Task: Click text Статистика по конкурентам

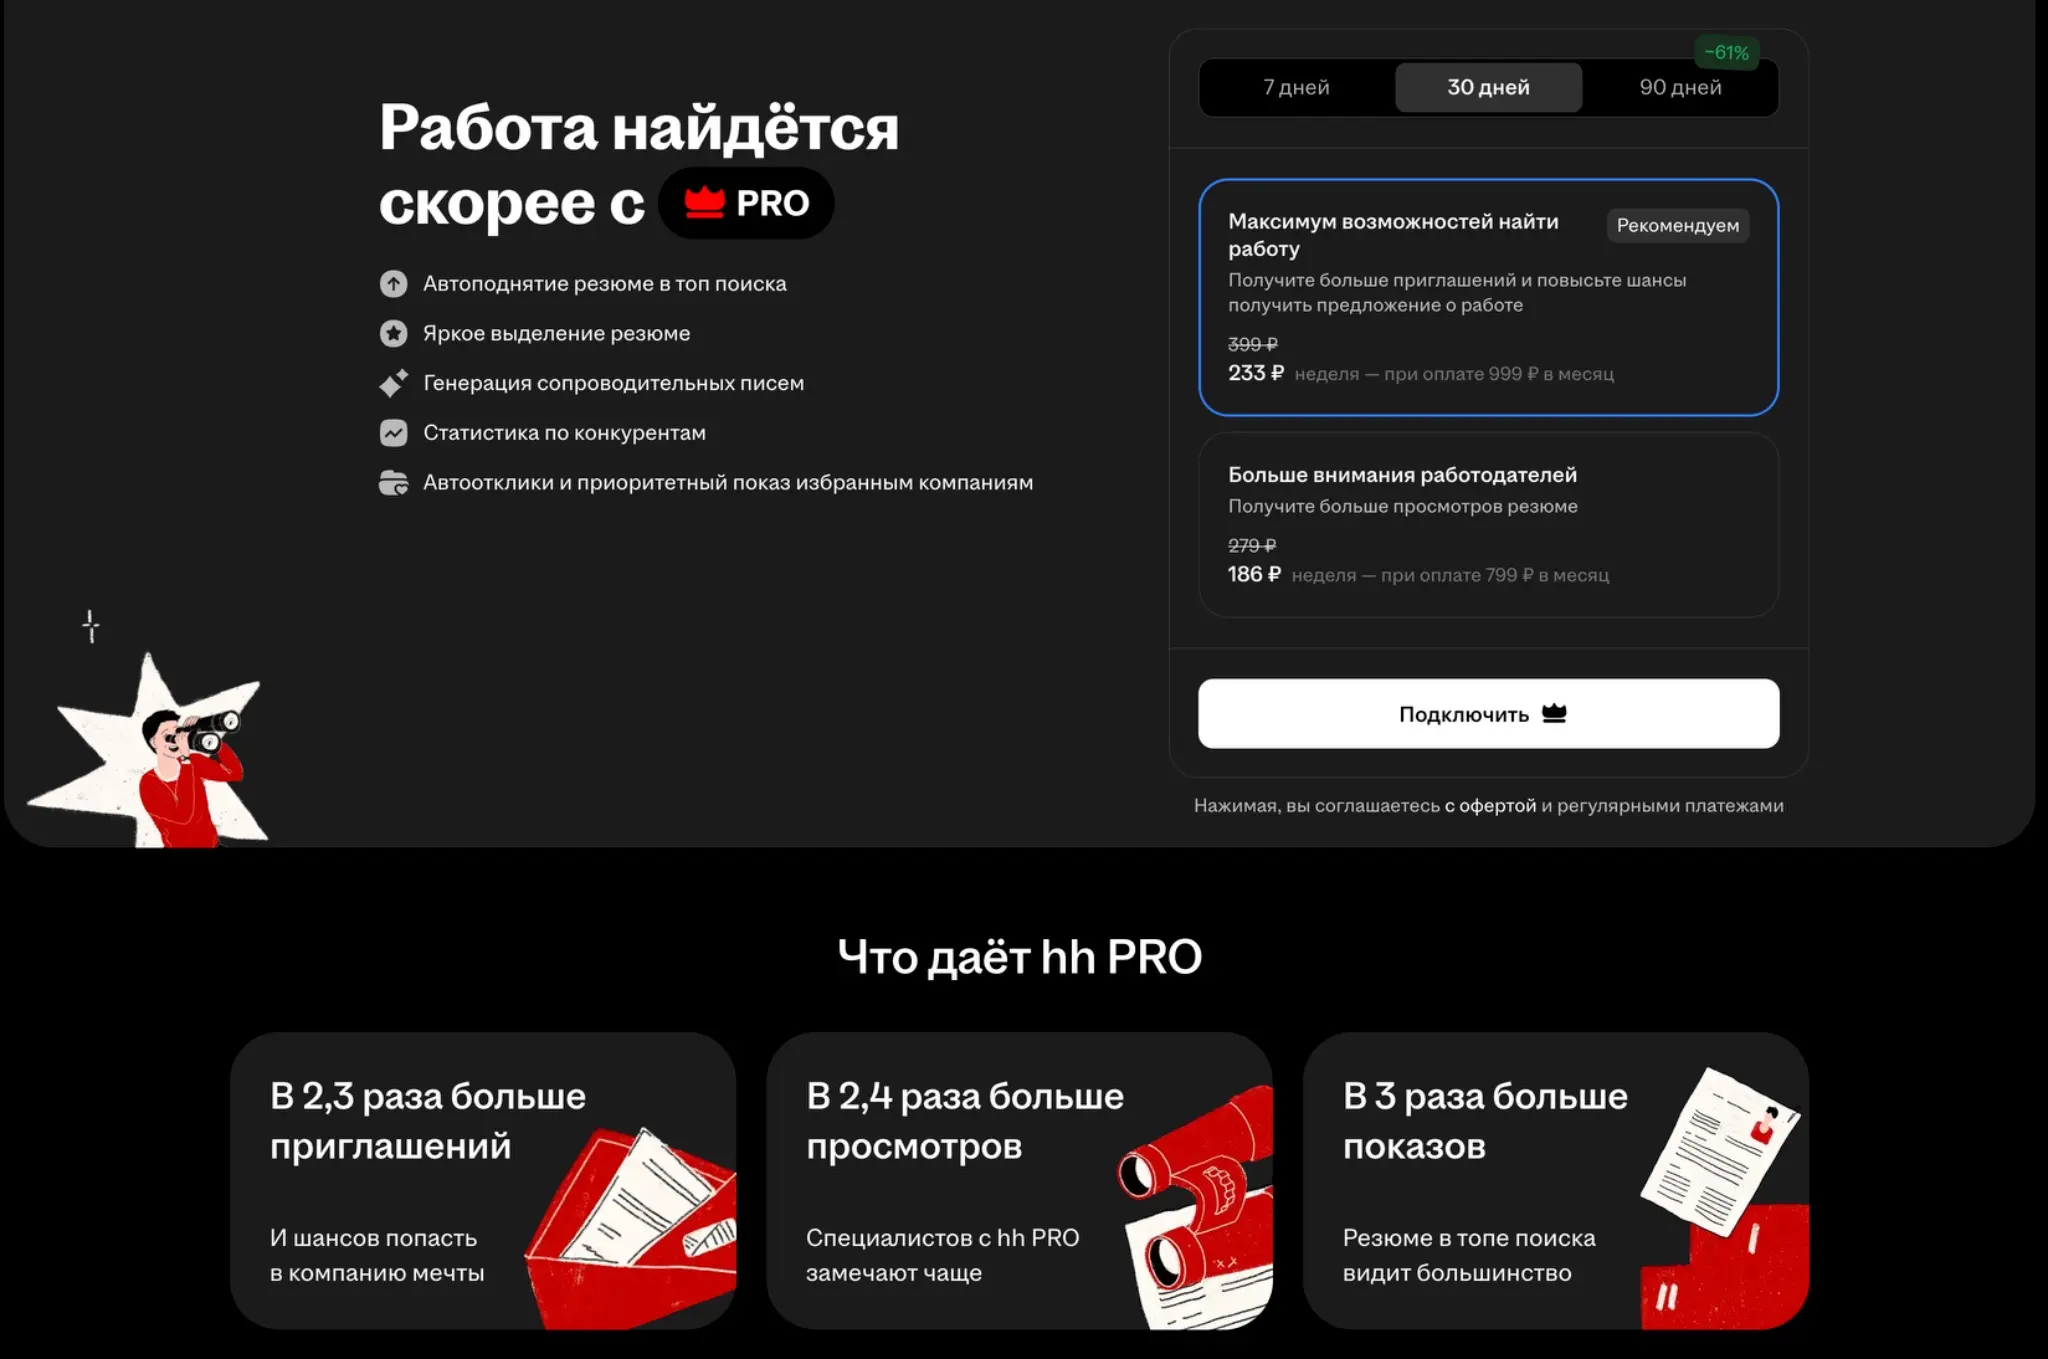Action: point(564,433)
